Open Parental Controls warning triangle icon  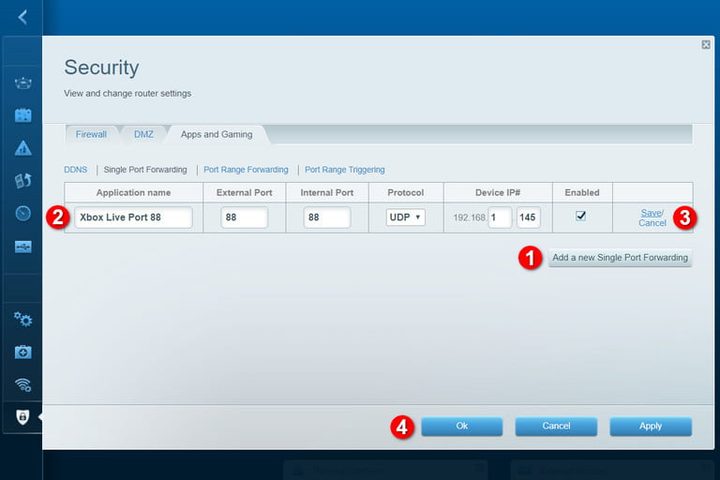click(22, 148)
